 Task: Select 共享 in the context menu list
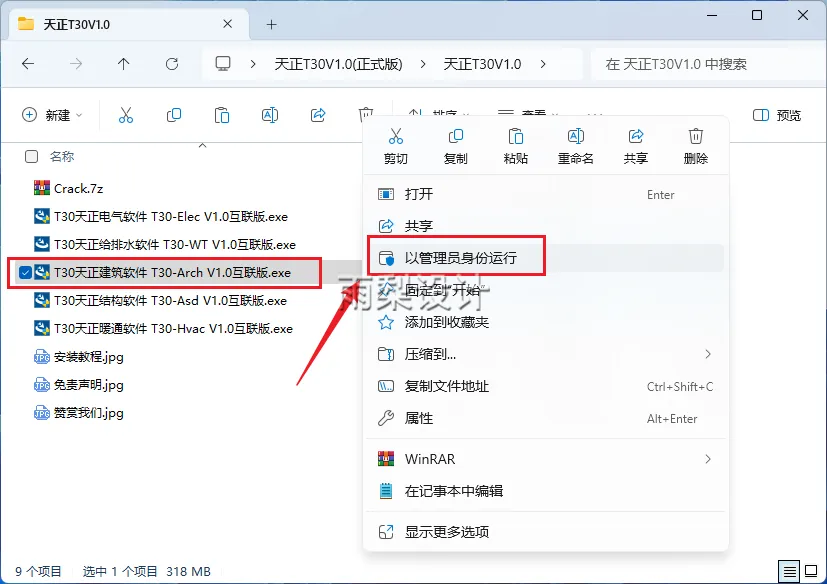(x=545, y=226)
